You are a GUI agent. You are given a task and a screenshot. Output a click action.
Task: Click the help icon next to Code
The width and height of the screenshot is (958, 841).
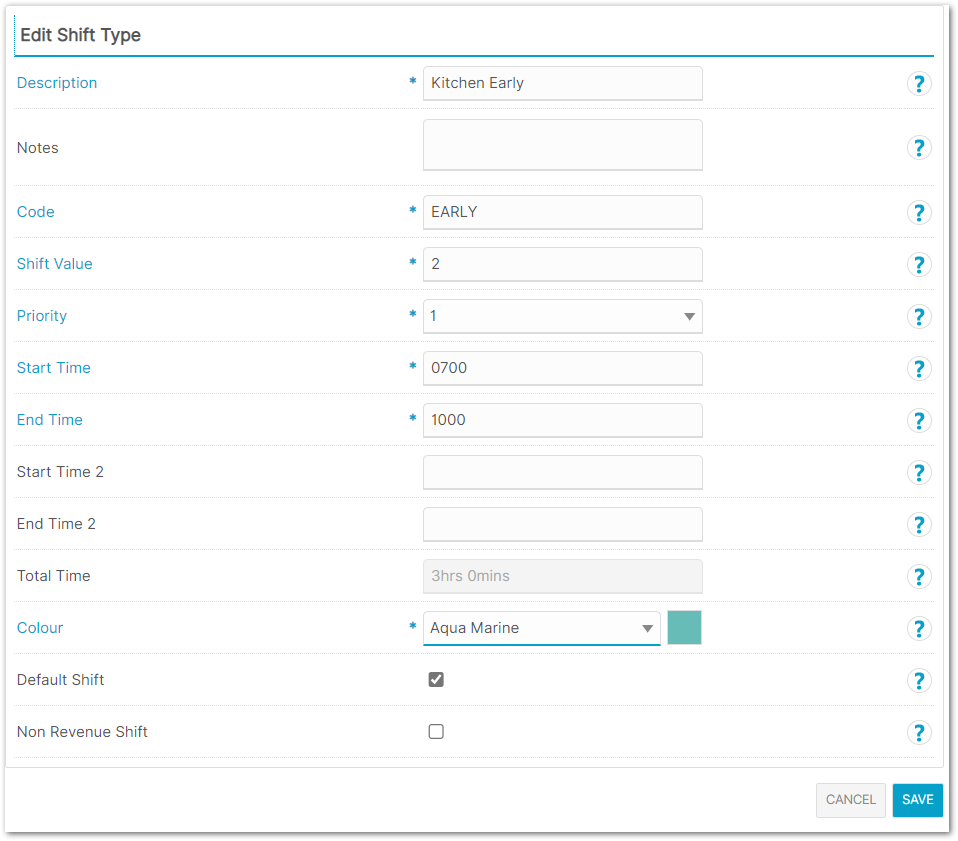[x=919, y=212]
